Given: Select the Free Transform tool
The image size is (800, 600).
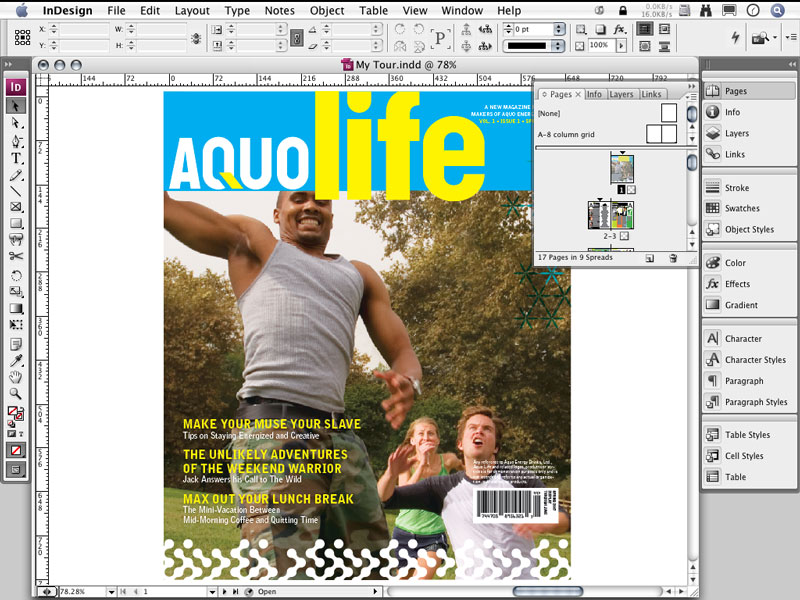Looking at the screenshot, I should pyautogui.click(x=16, y=325).
